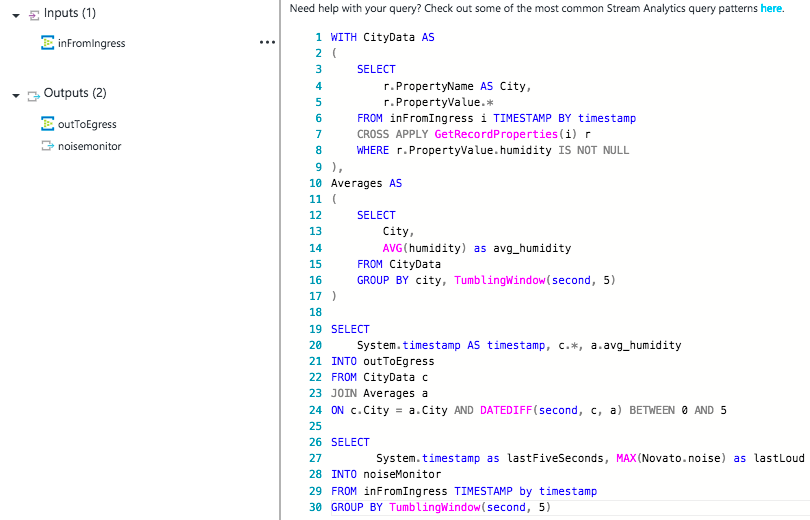Viewport: 810px width, 520px height.
Task: Click line number 18, the empty line
Action: (x=315, y=312)
